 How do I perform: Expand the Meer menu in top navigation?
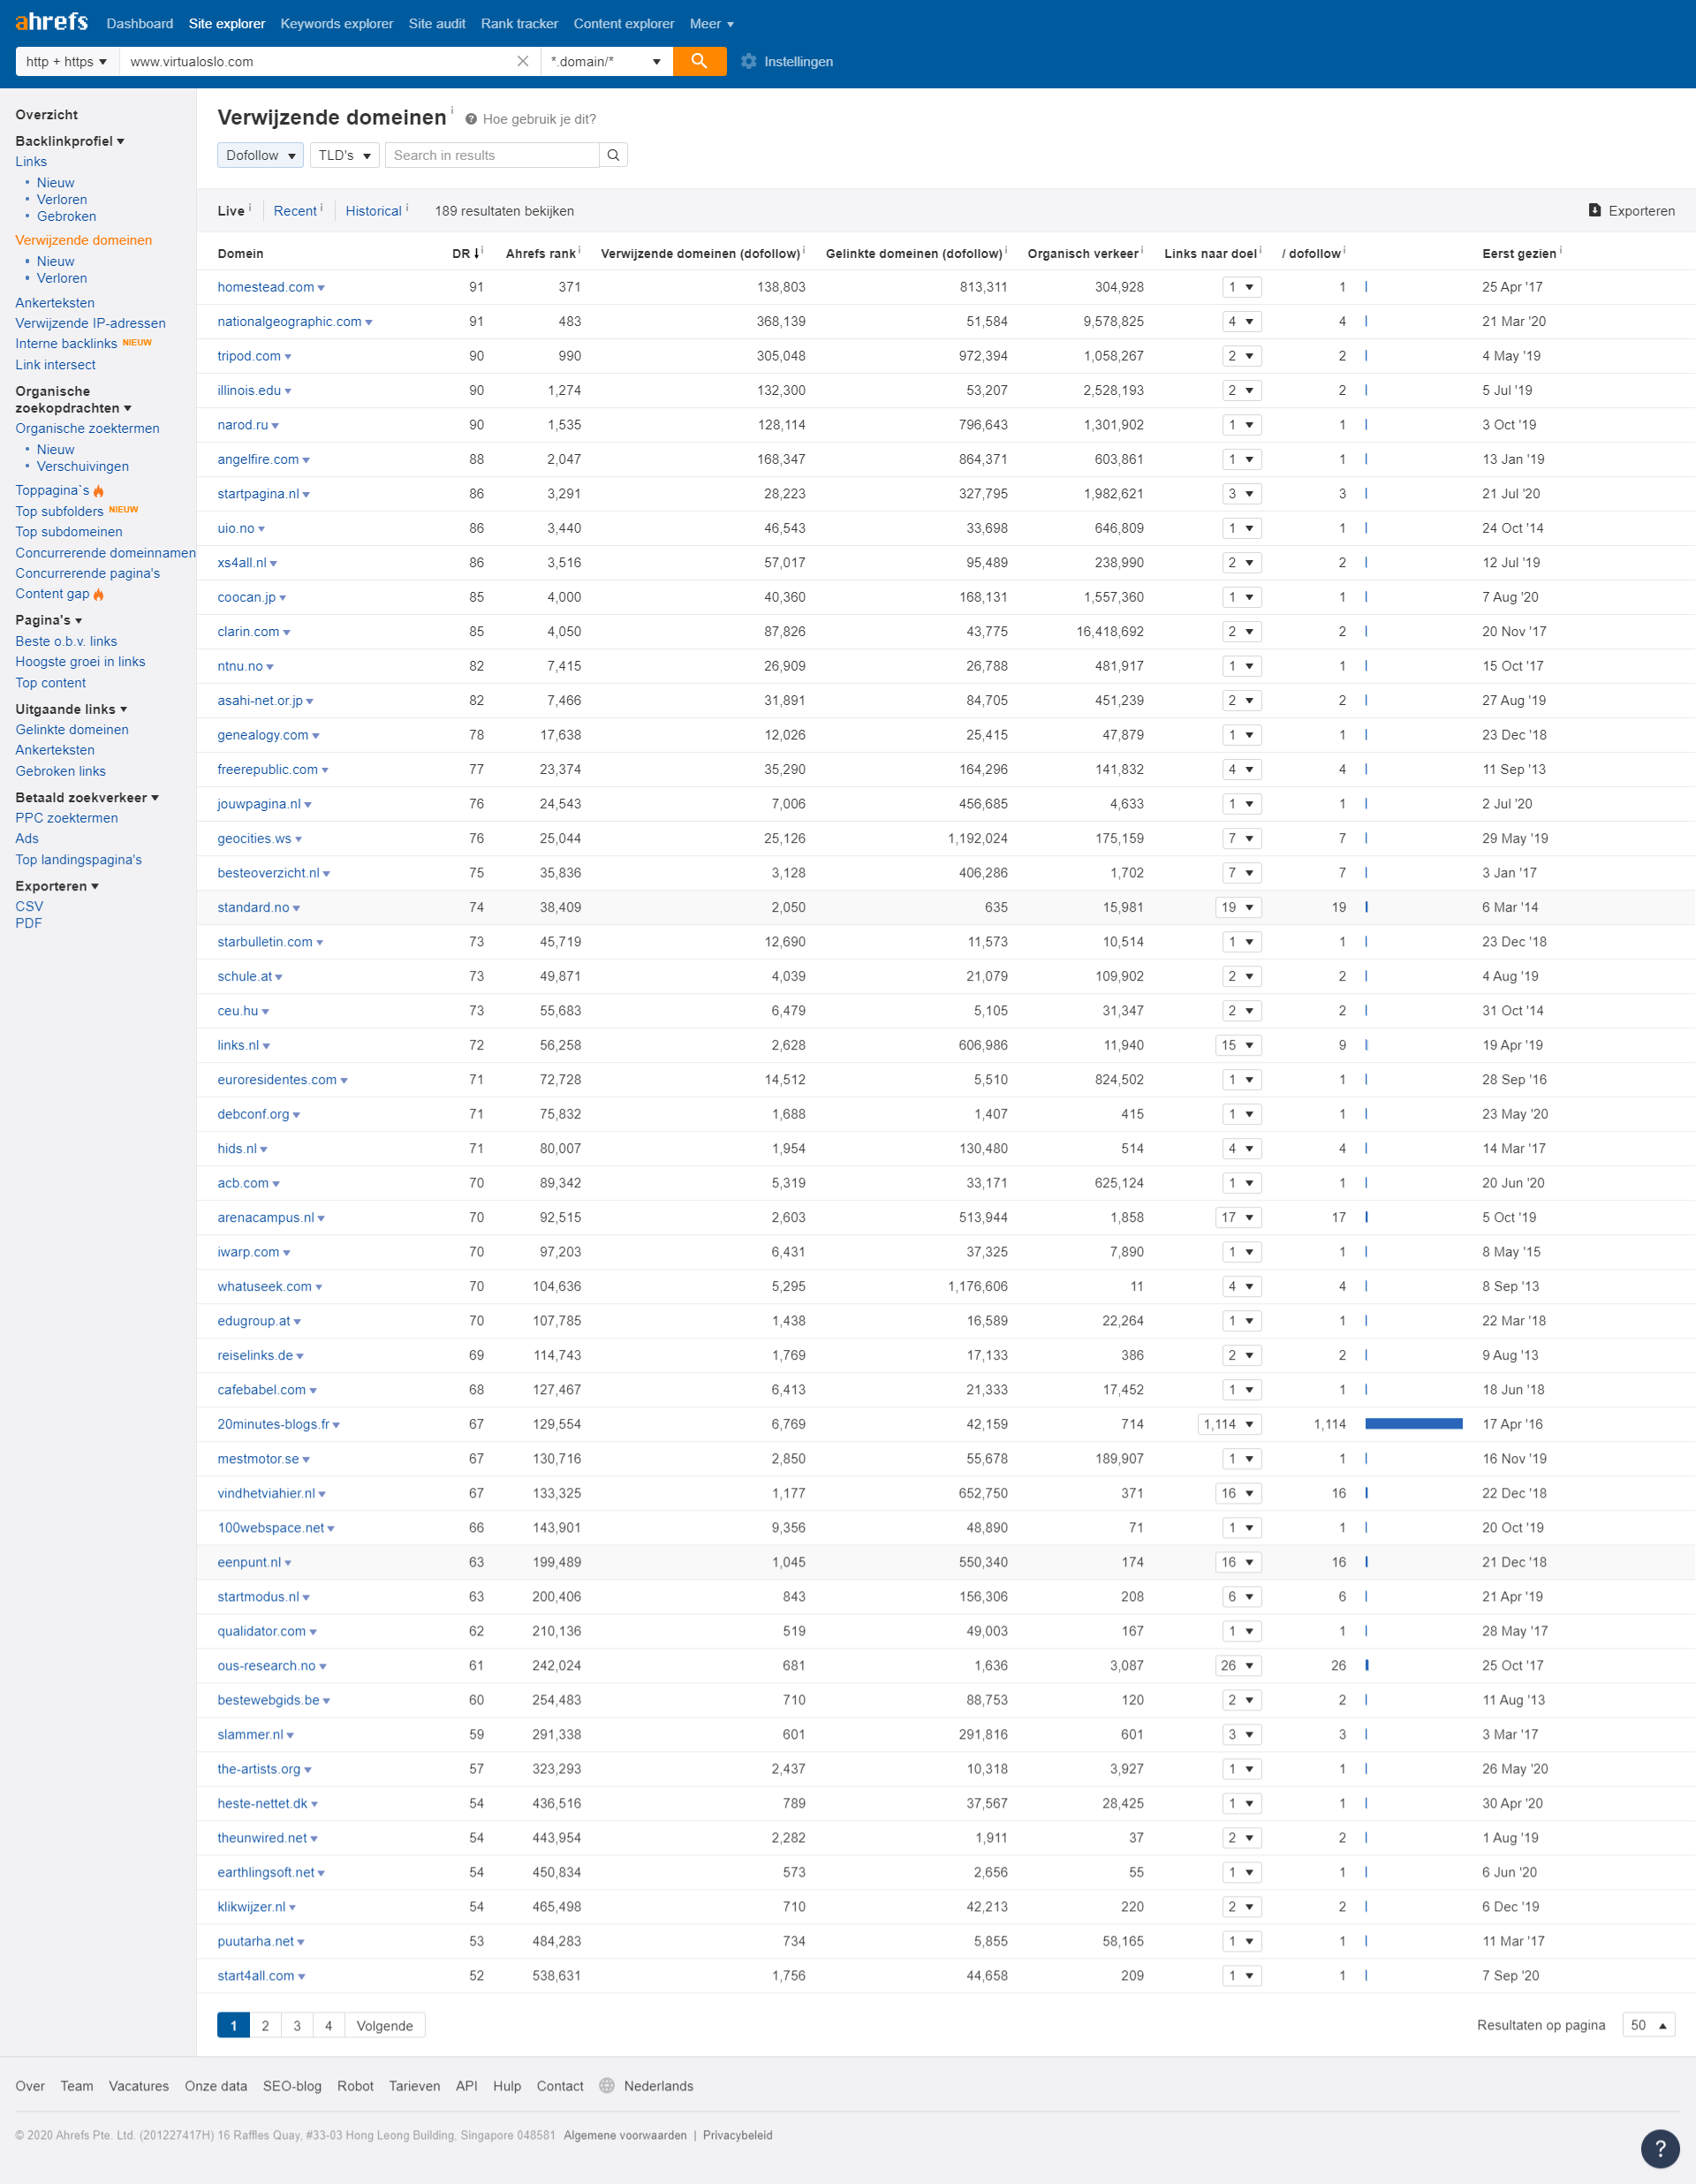click(711, 23)
